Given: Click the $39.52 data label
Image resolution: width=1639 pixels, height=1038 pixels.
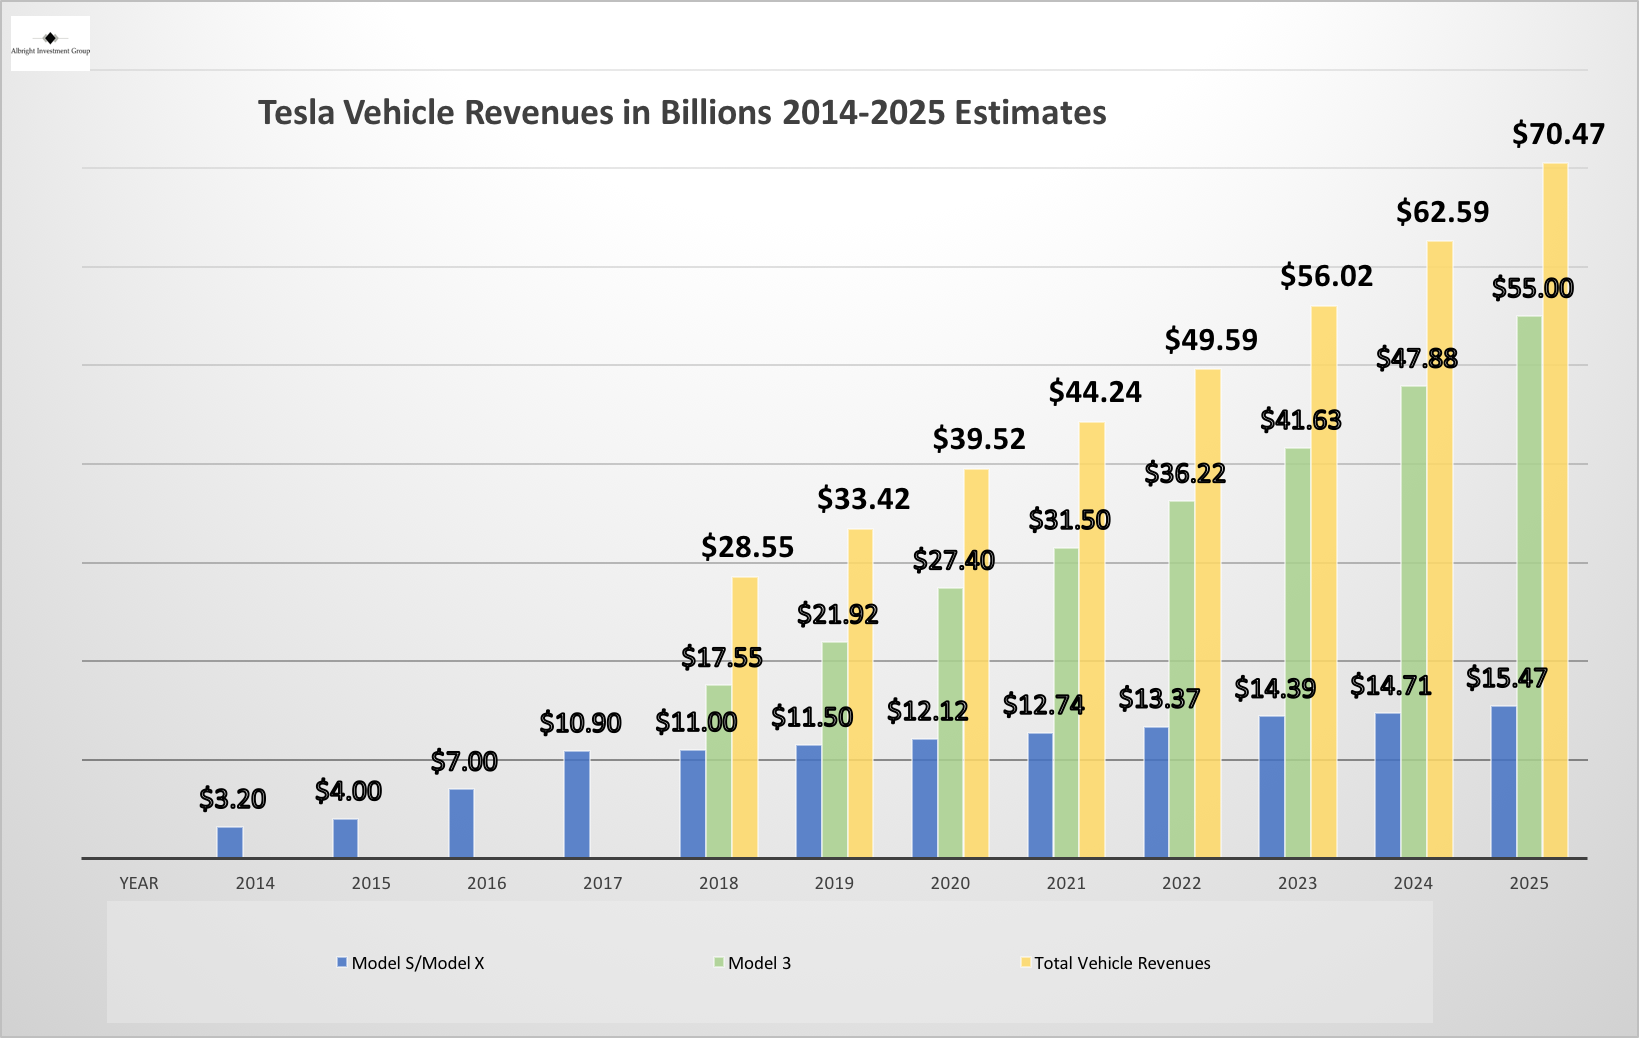Looking at the screenshot, I should tap(979, 439).
